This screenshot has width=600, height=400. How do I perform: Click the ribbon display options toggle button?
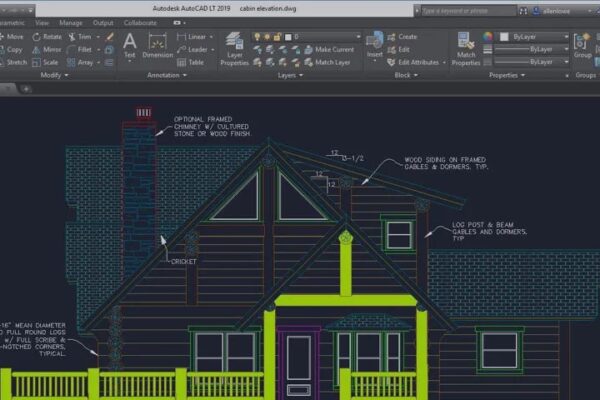tap(179, 23)
